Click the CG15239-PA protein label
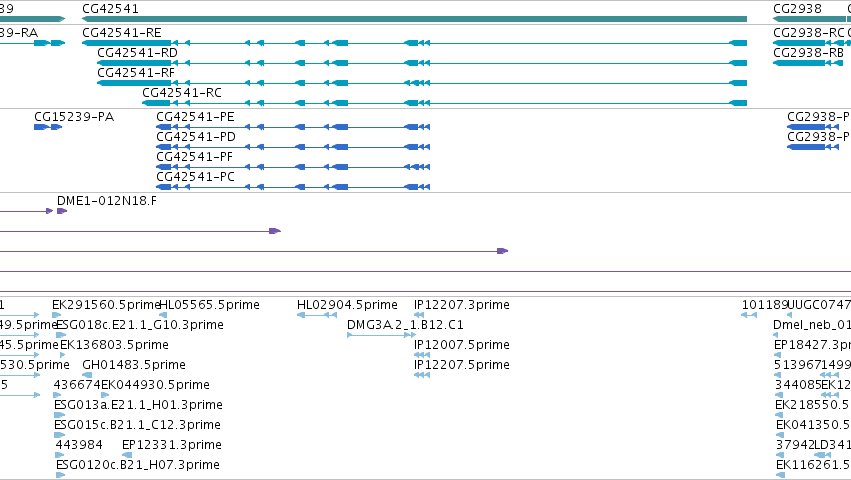 tap(74, 117)
